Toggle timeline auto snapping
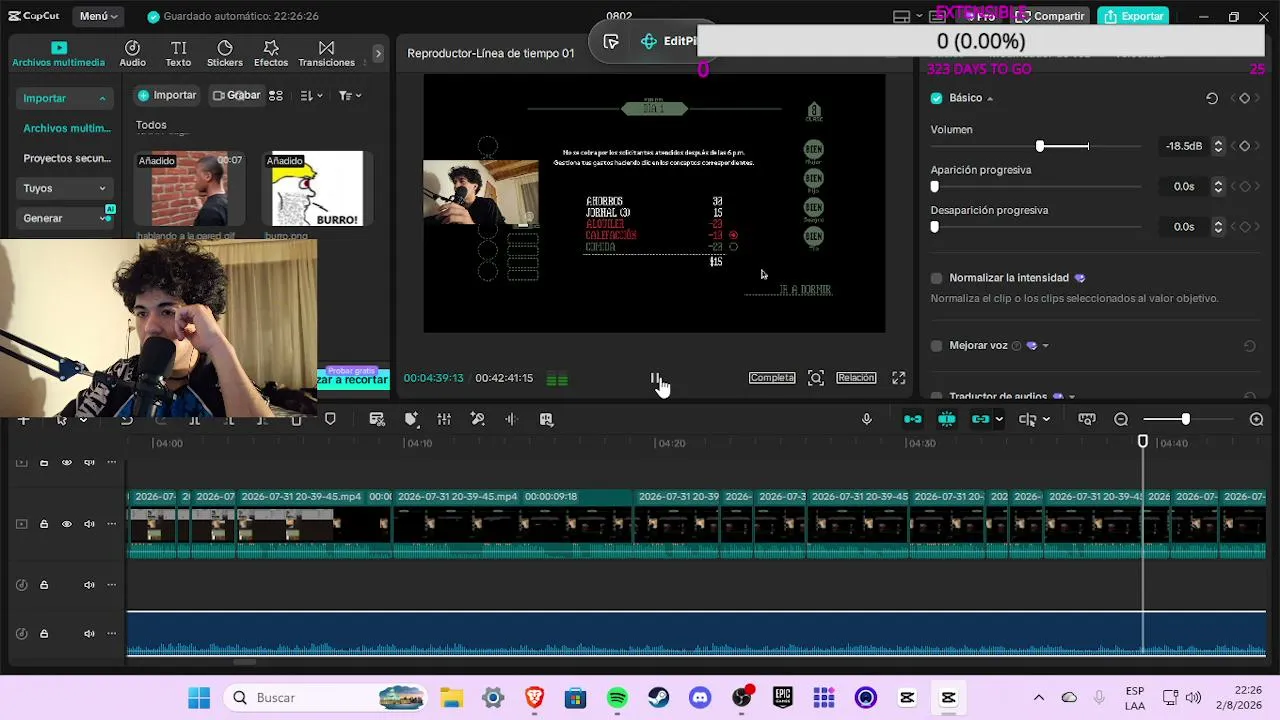Screen dimensions: 1280x720 pos(946,419)
